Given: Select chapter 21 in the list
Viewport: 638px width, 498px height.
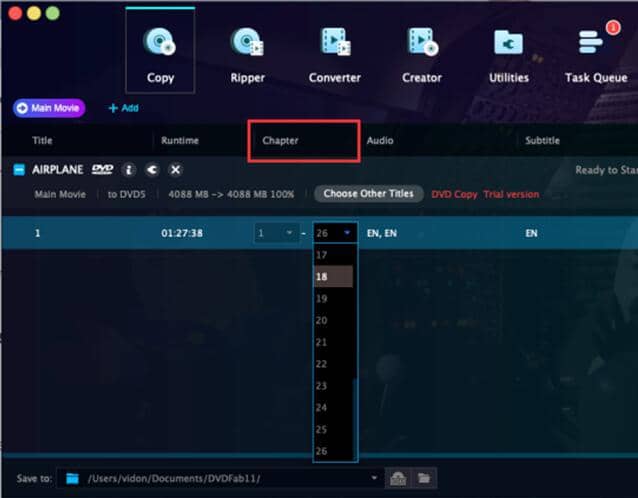Looking at the screenshot, I should tap(333, 342).
